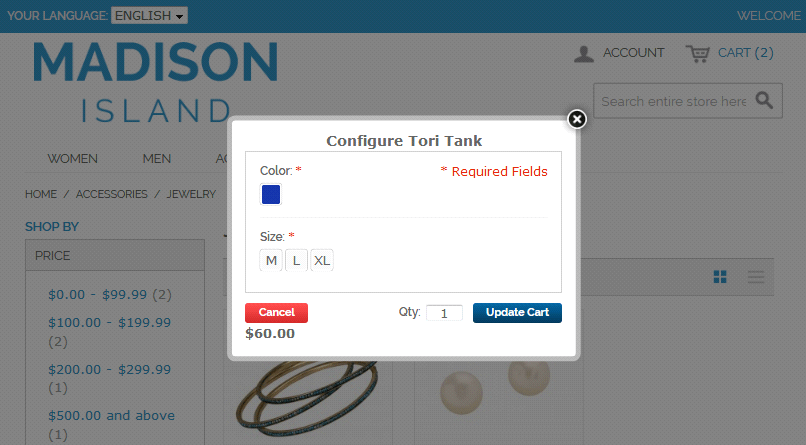Viewport: 806px width, 445px height.
Task: Click the Qty input field
Action: 444,313
